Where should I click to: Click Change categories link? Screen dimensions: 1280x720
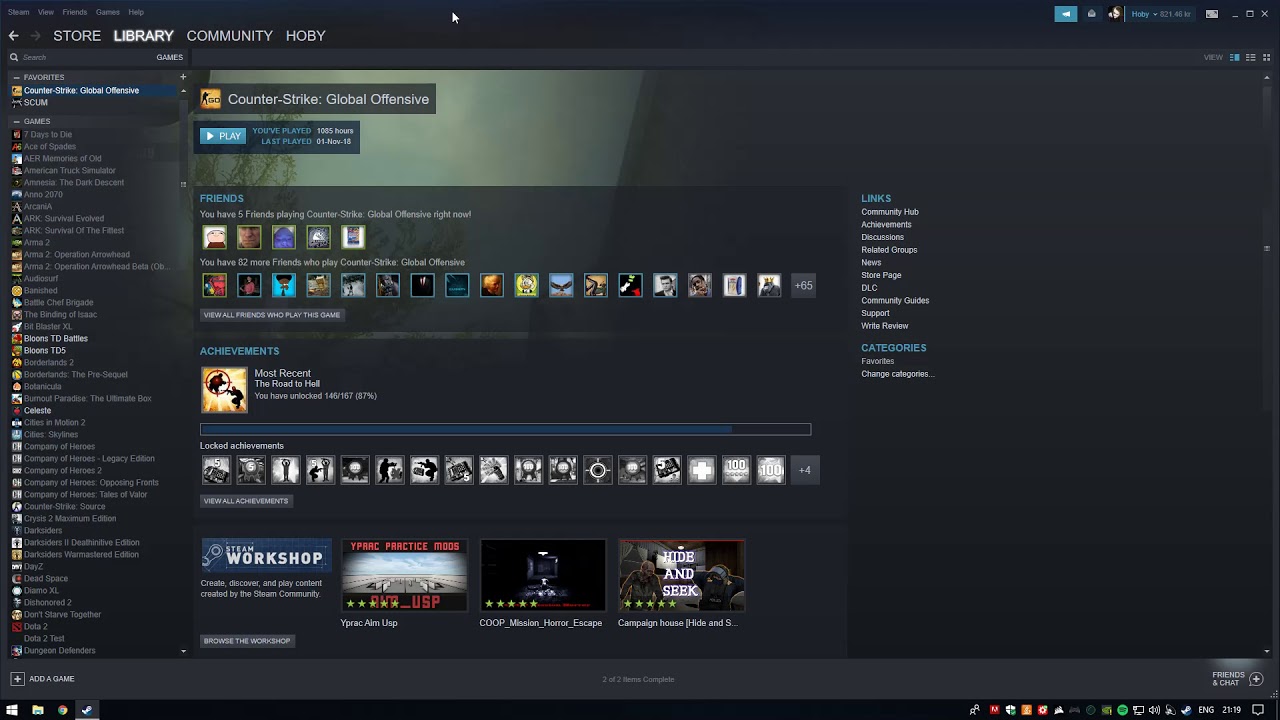click(x=898, y=374)
